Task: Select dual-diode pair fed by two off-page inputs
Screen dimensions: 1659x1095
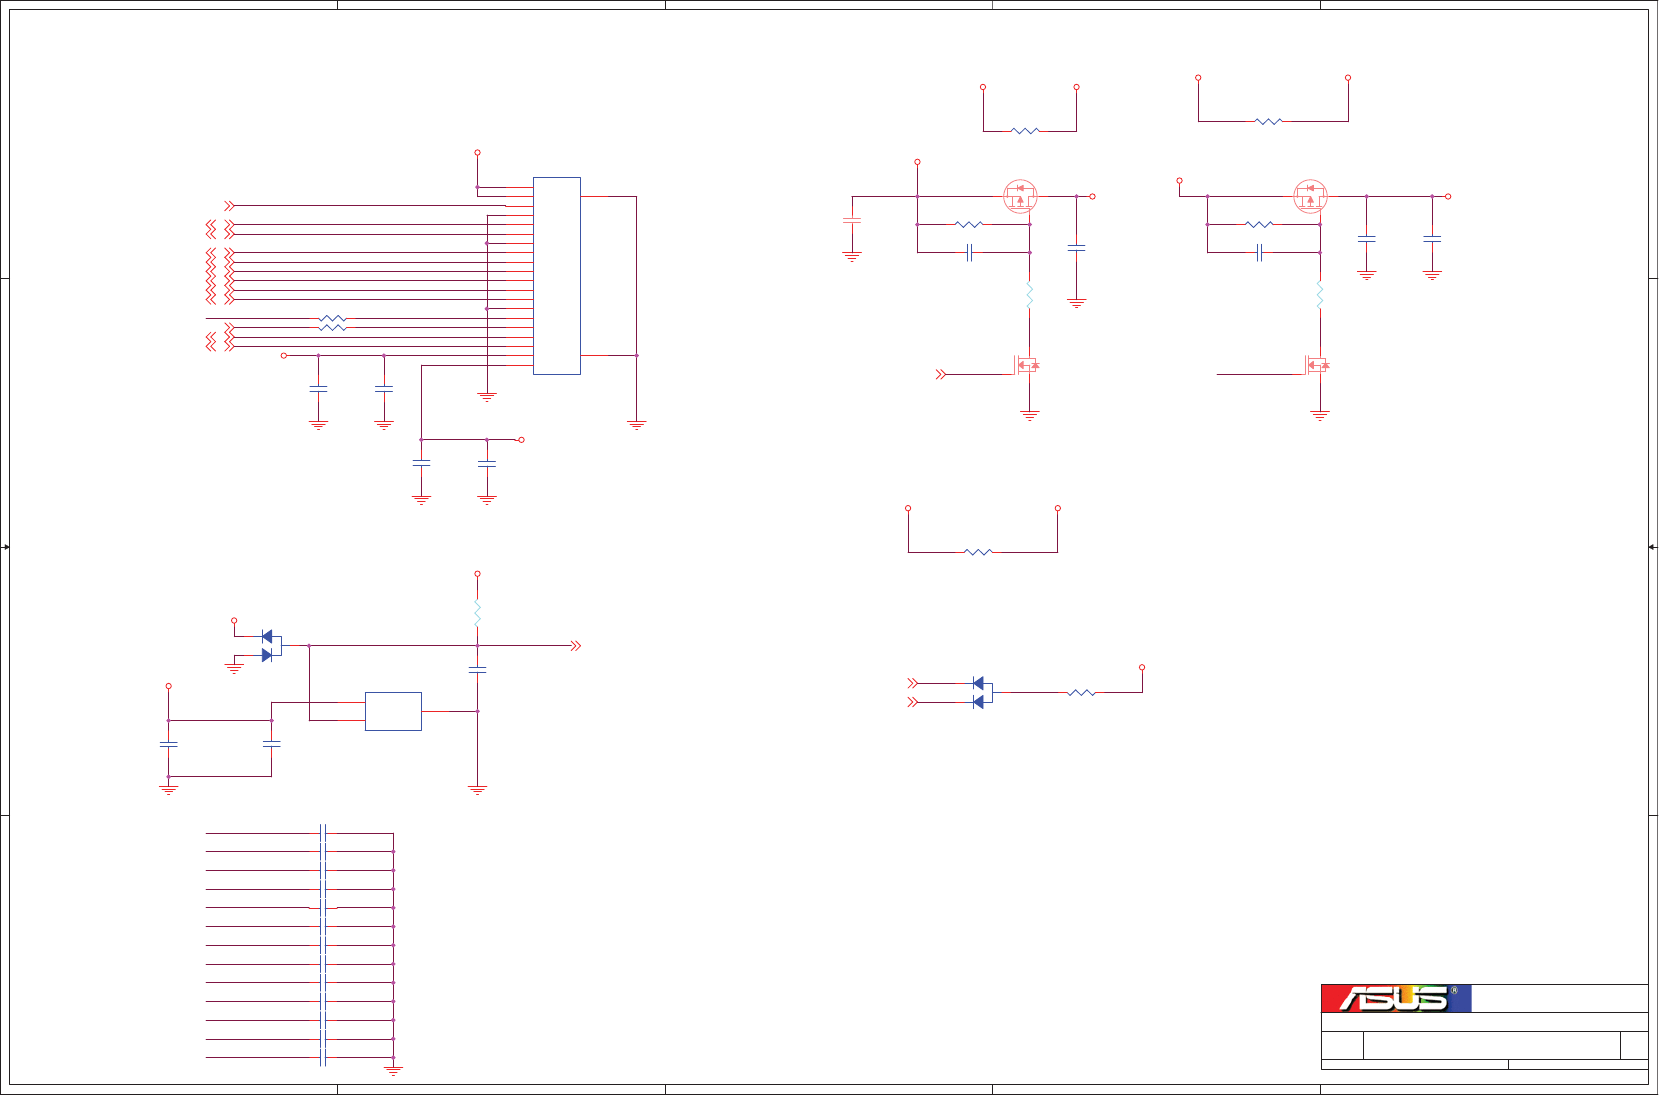Action: (982, 692)
